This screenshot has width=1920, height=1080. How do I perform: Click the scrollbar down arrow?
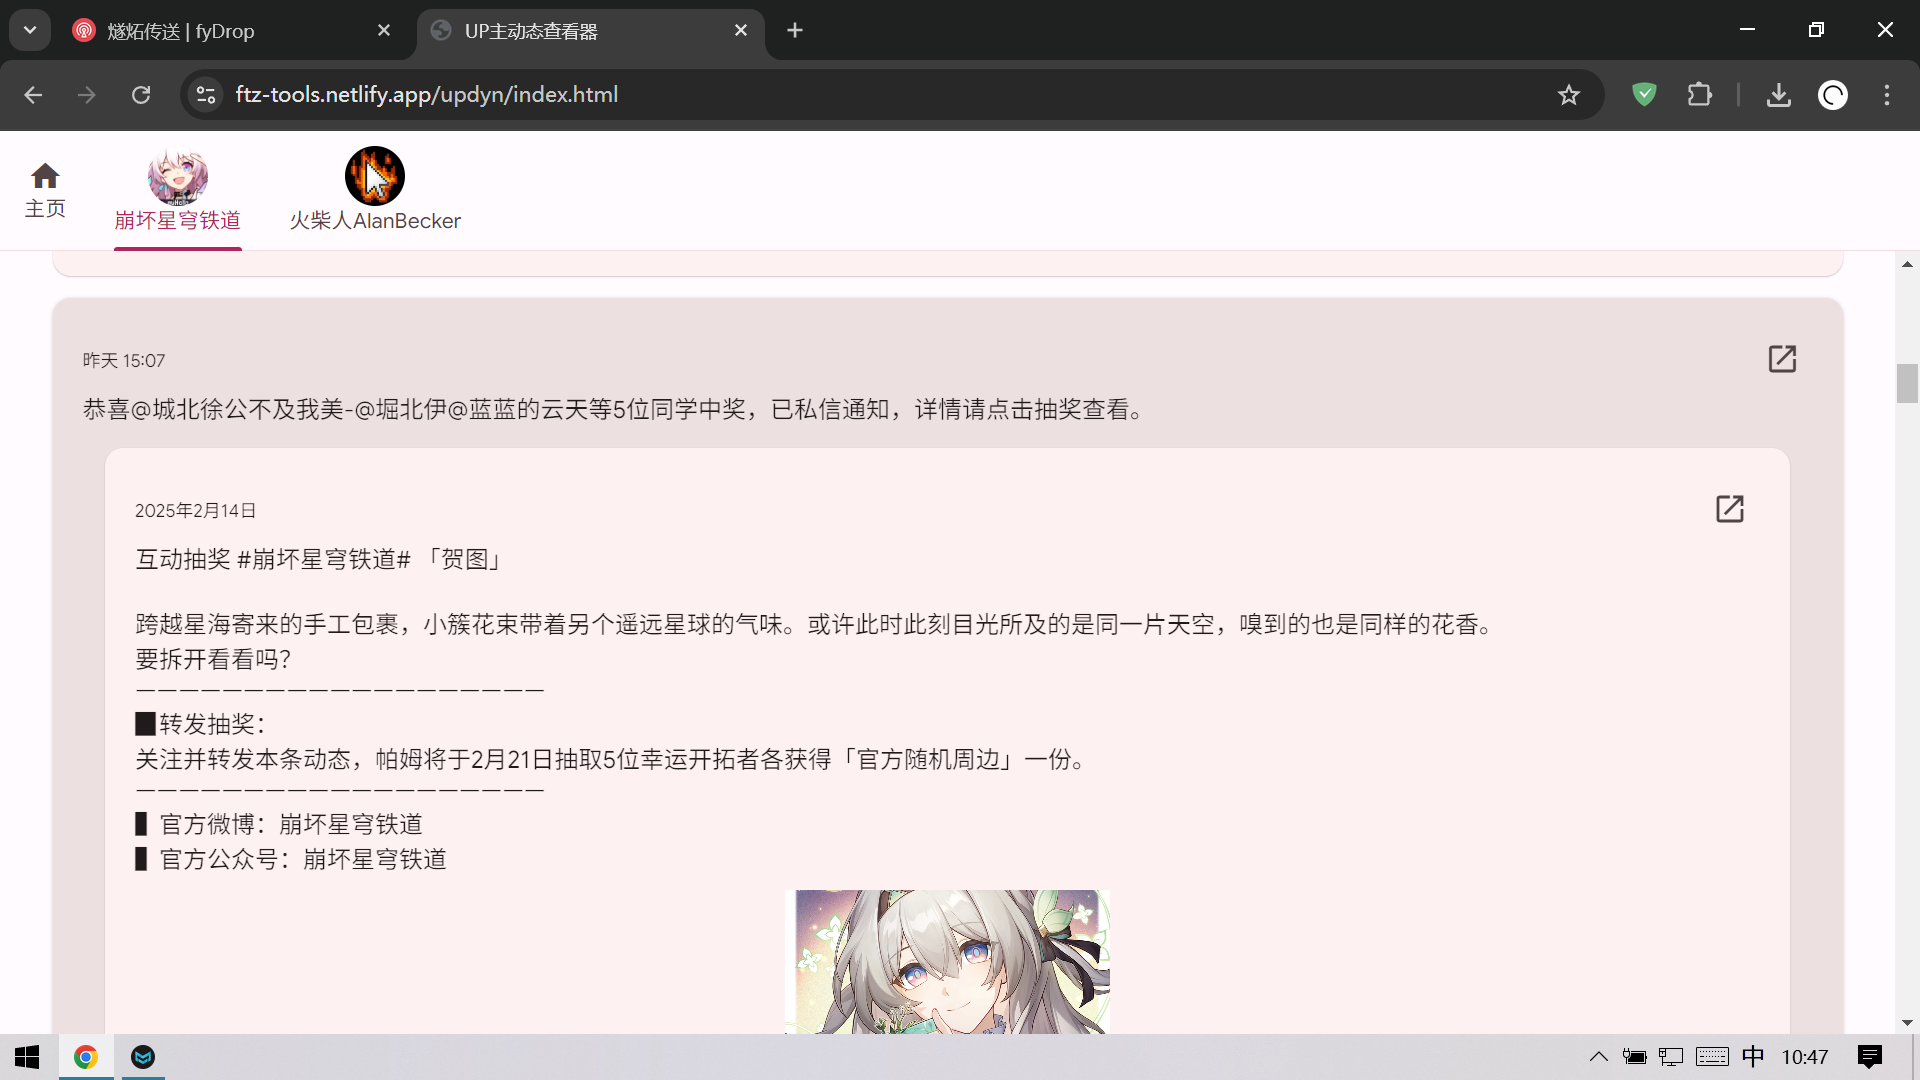click(x=1907, y=1023)
